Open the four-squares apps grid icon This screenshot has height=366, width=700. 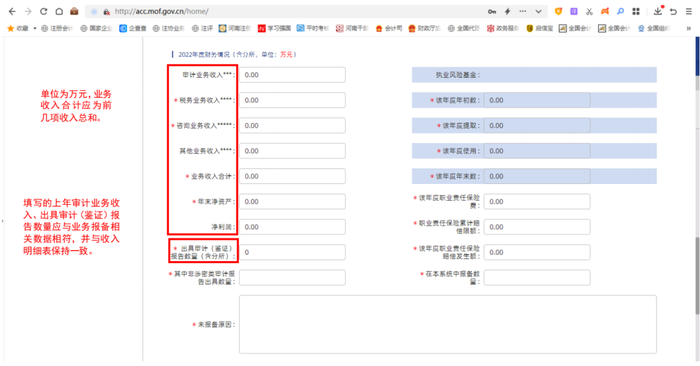(x=636, y=12)
